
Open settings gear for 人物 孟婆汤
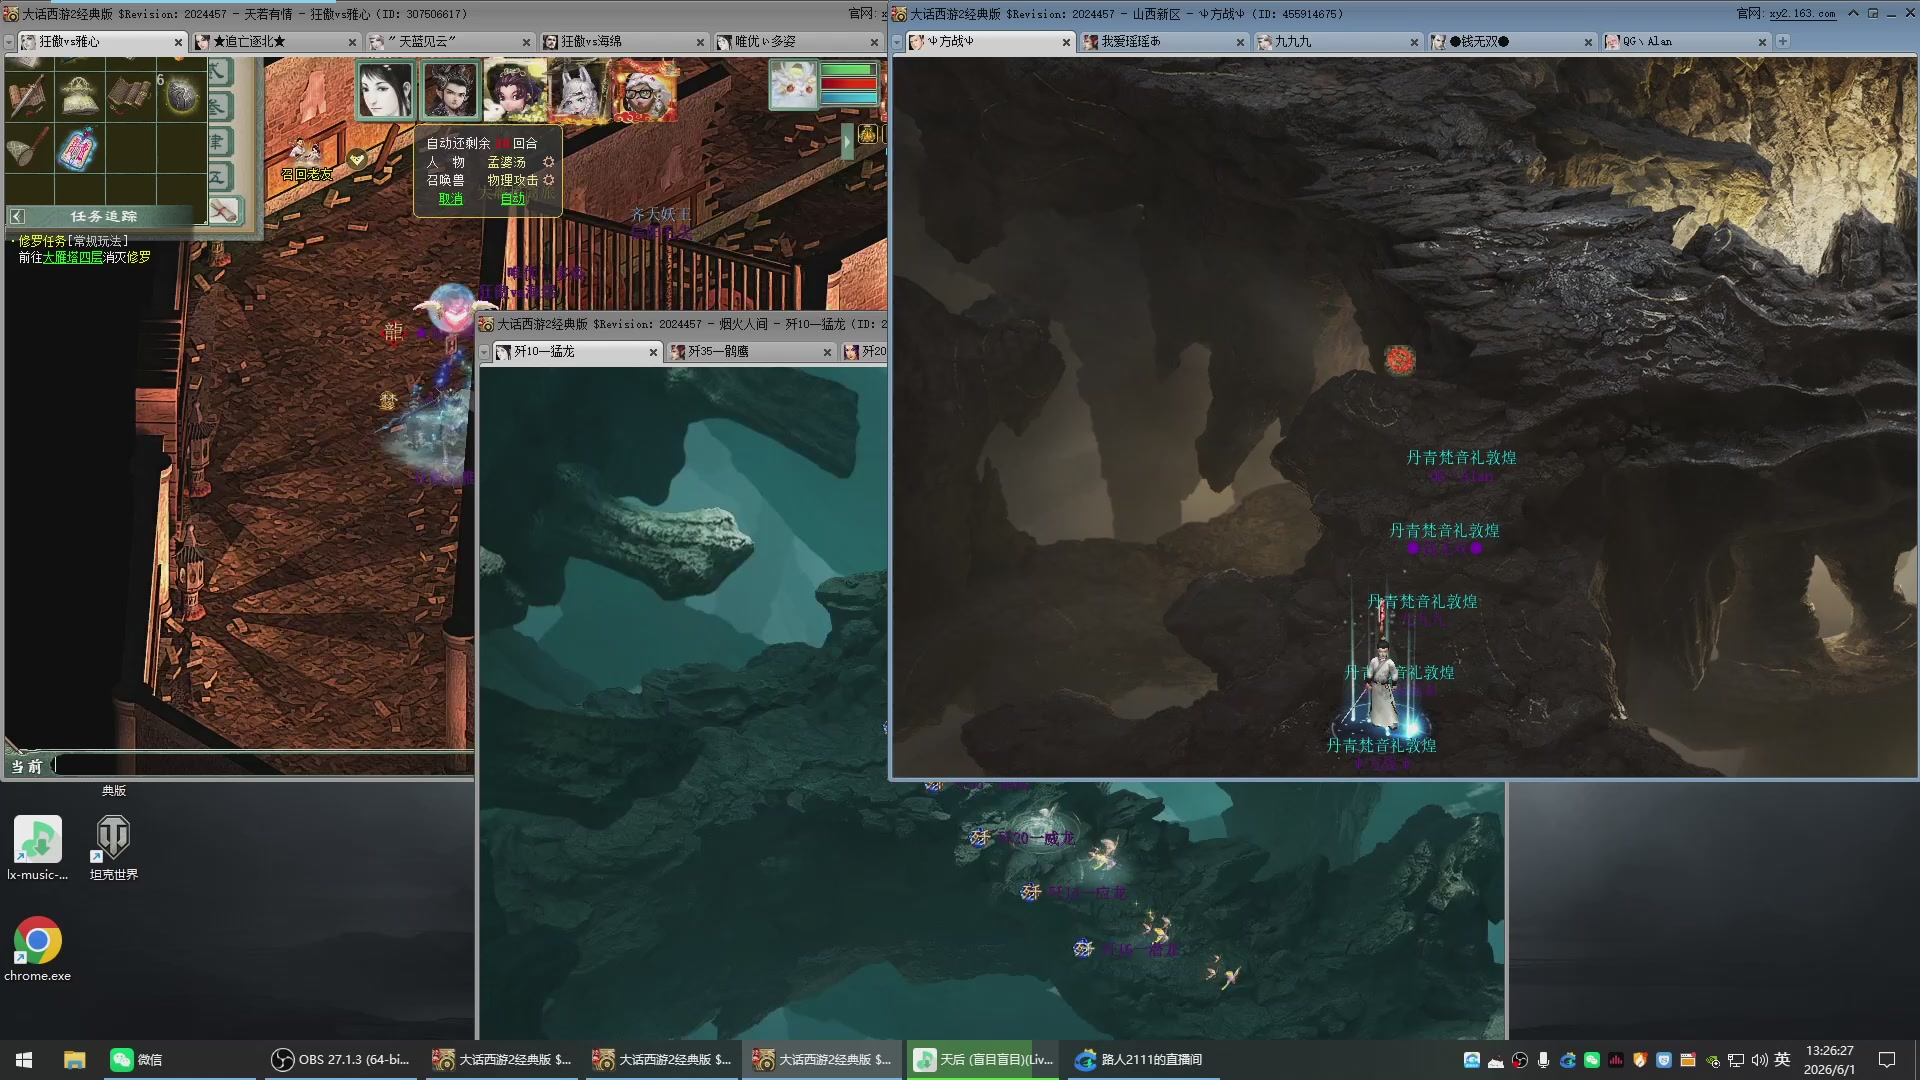click(x=548, y=162)
